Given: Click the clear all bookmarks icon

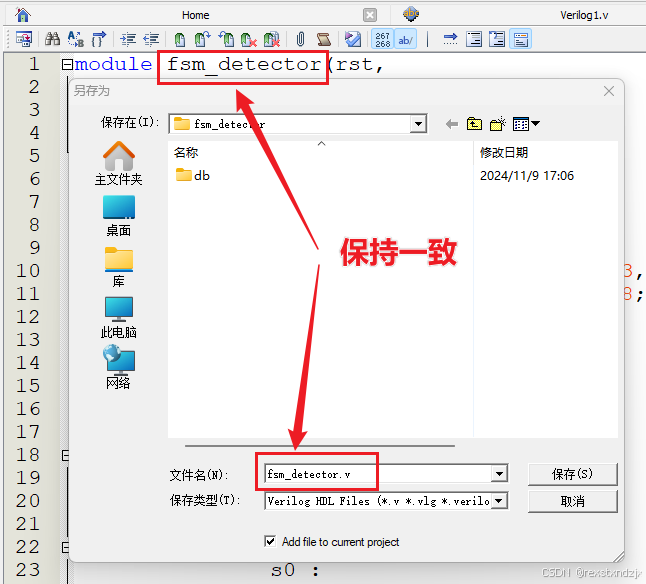Looking at the screenshot, I should point(272,40).
